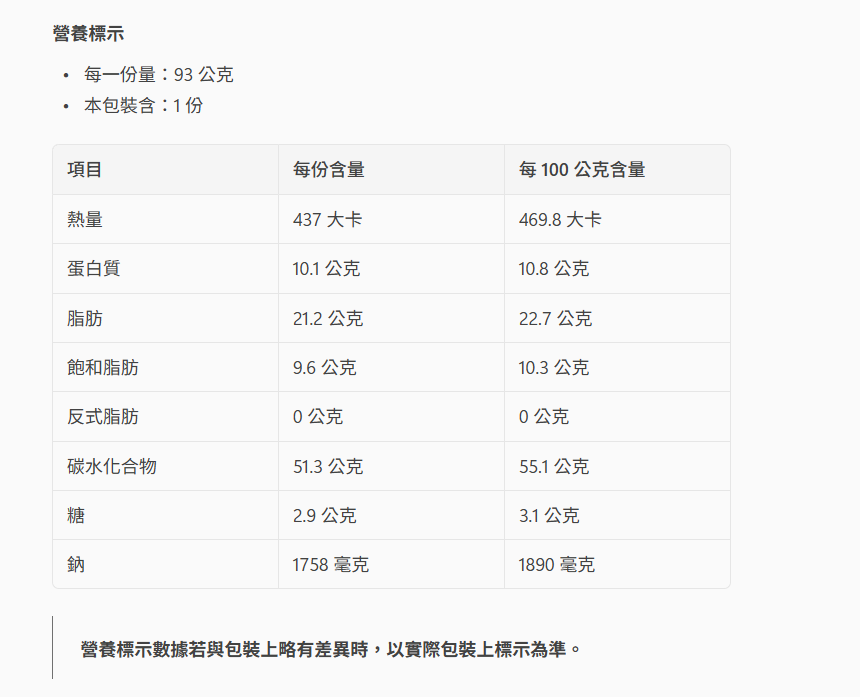Select the 熱量 row label
Screen dimensions: 860x697
pos(85,219)
